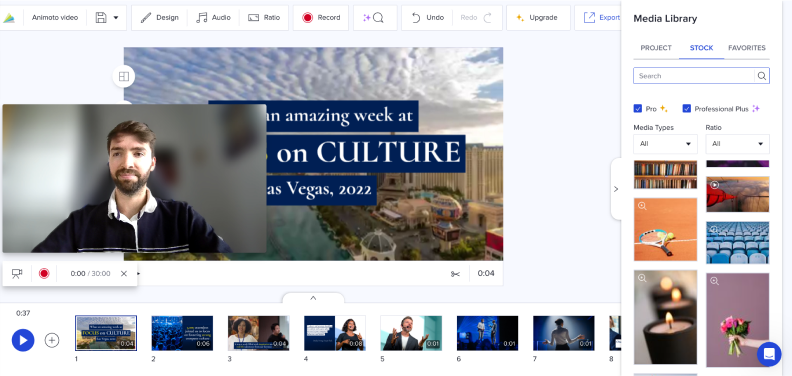Click the 0:04 scene duration

(x=486, y=273)
